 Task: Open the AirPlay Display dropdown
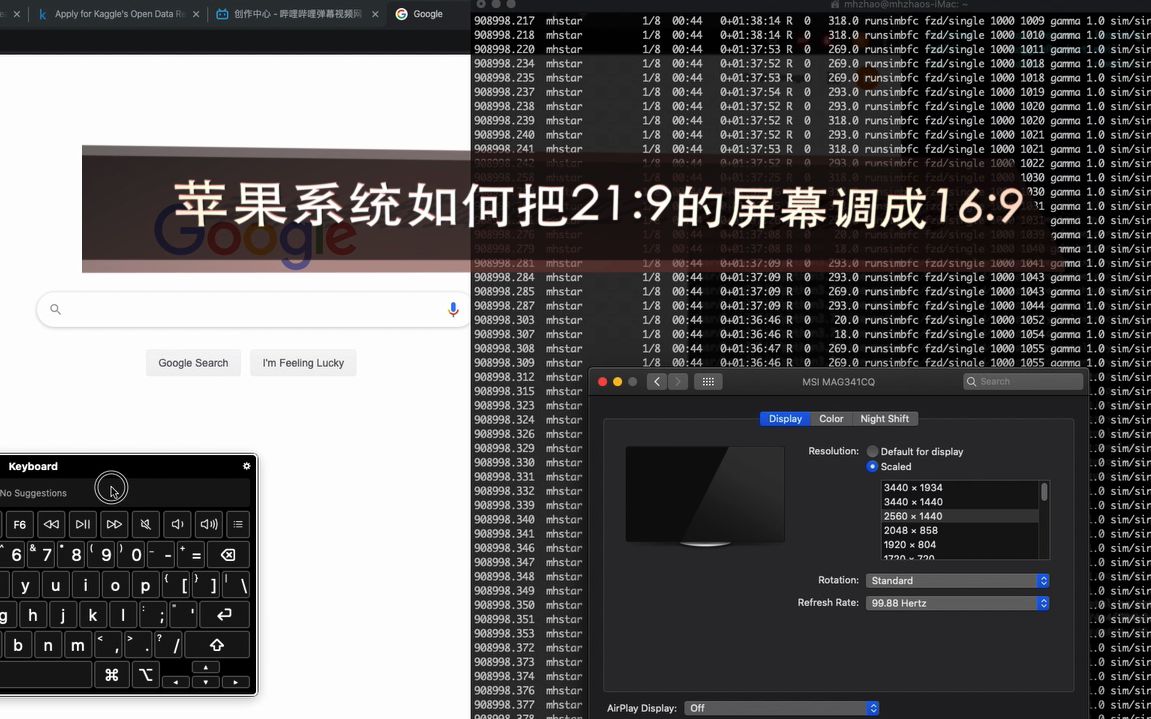(x=781, y=708)
